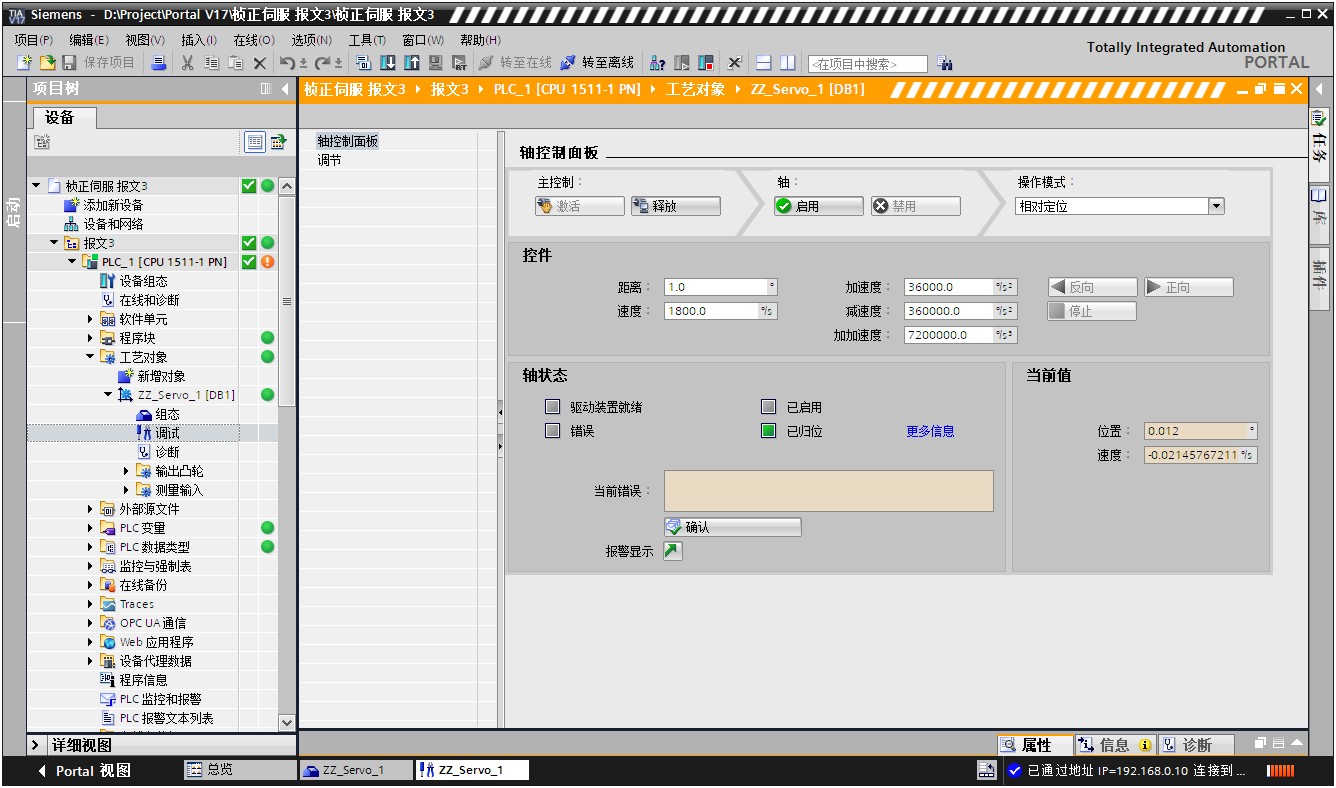This screenshot has width=1336, height=788.
Task: Expand the 详细视图 panel
Action: pyautogui.click(x=36, y=745)
